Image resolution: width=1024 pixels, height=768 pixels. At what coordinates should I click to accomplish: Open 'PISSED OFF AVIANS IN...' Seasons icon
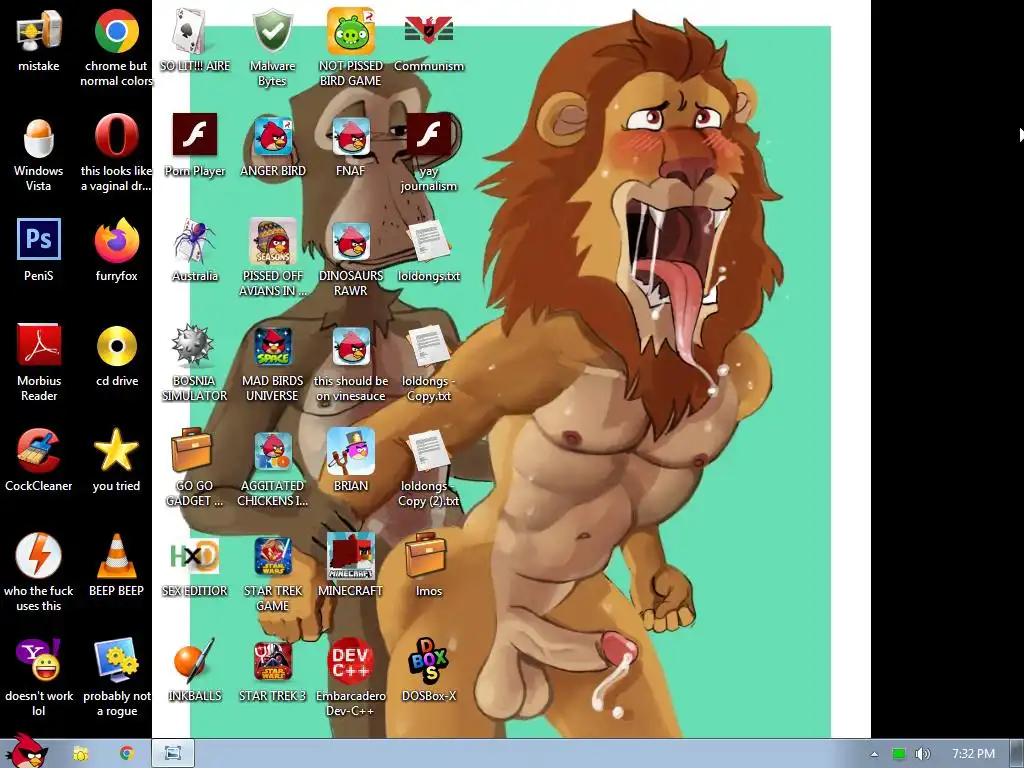coord(272,241)
